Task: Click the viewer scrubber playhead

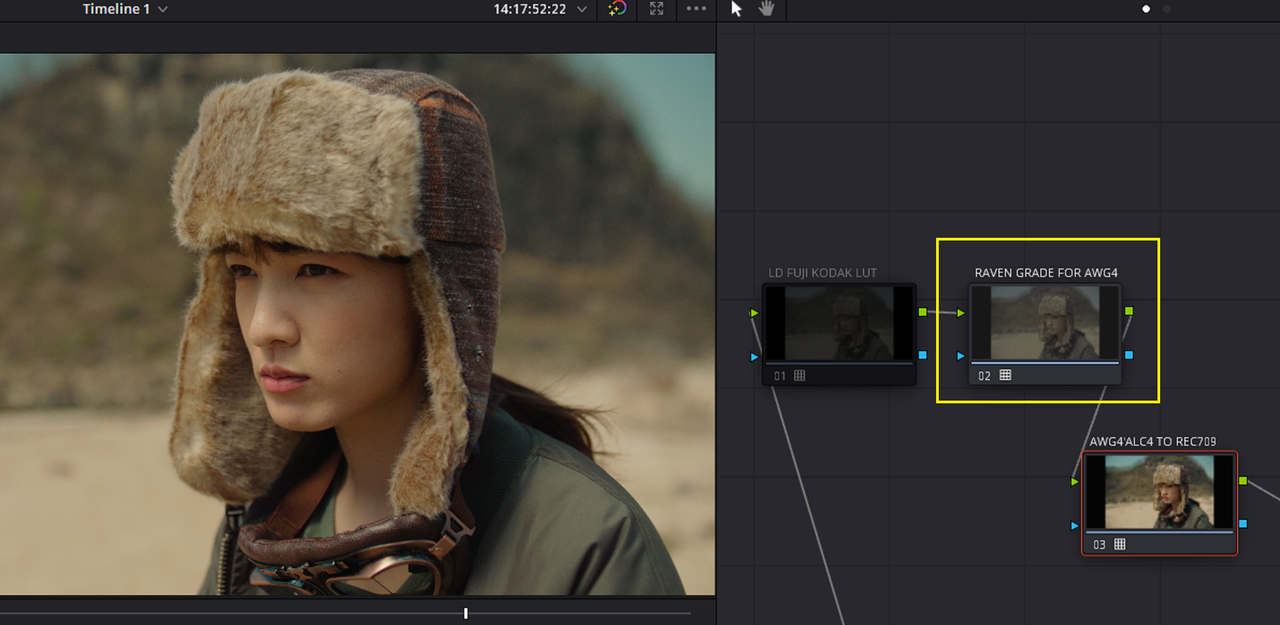Action: pyautogui.click(x=465, y=613)
